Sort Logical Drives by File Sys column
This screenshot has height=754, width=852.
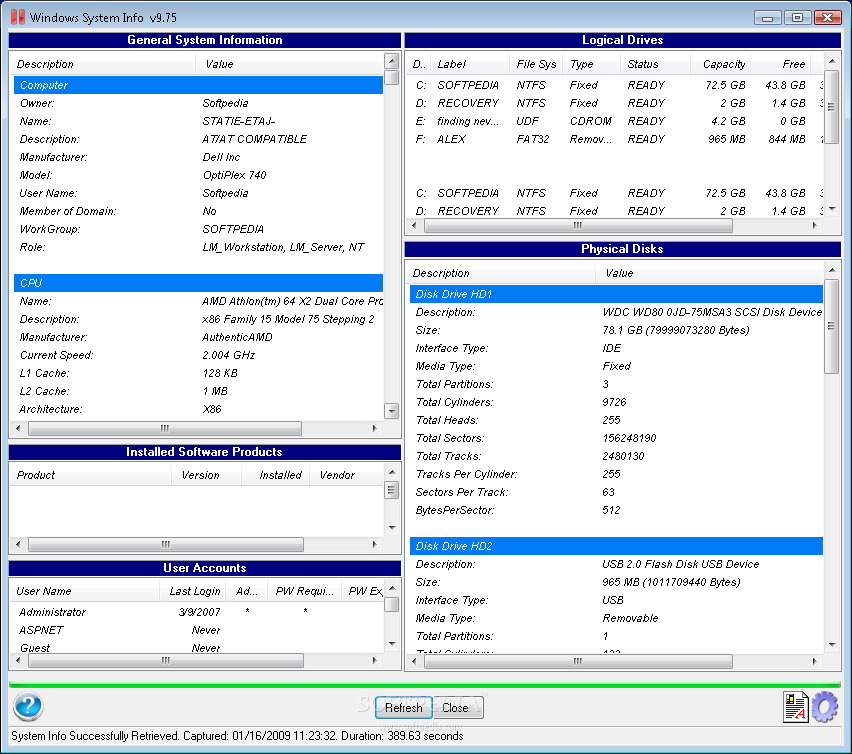click(x=536, y=64)
